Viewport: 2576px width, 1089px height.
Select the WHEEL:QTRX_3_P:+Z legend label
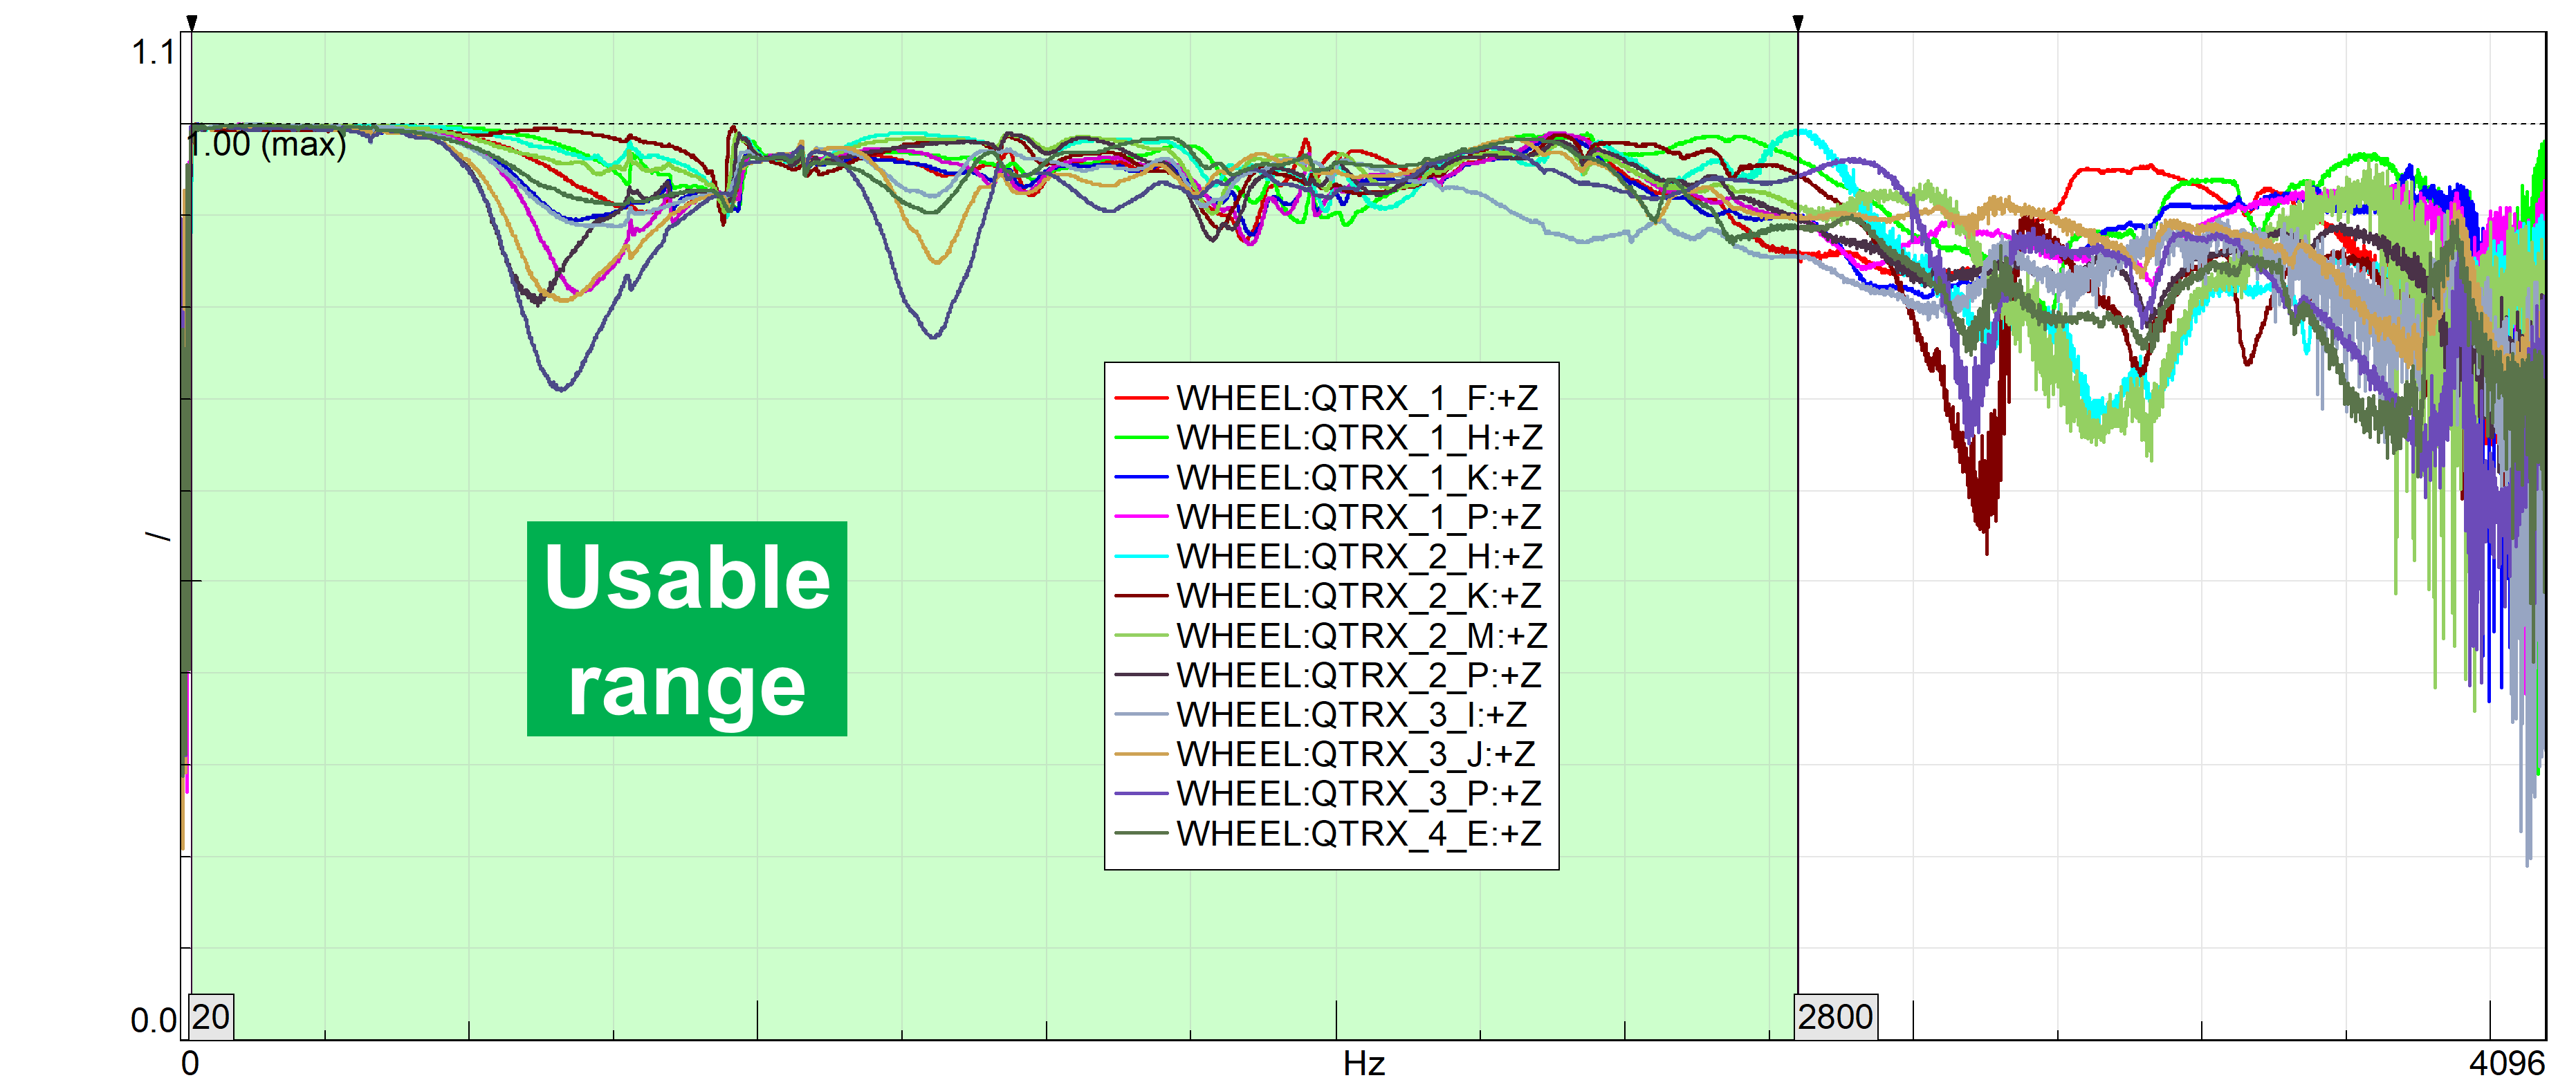pyautogui.click(x=1358, y=794)
